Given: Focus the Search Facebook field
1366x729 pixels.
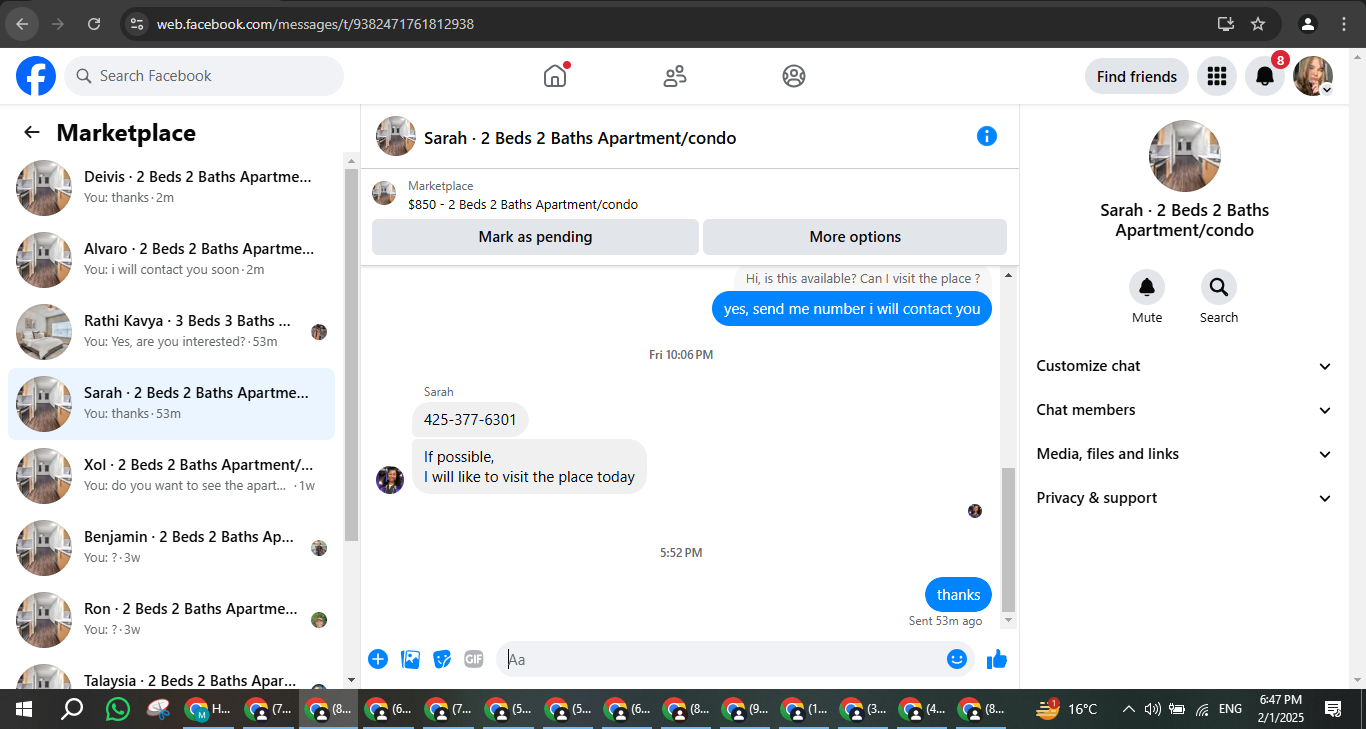Looking at the screenshot, I should coord(204,76).
